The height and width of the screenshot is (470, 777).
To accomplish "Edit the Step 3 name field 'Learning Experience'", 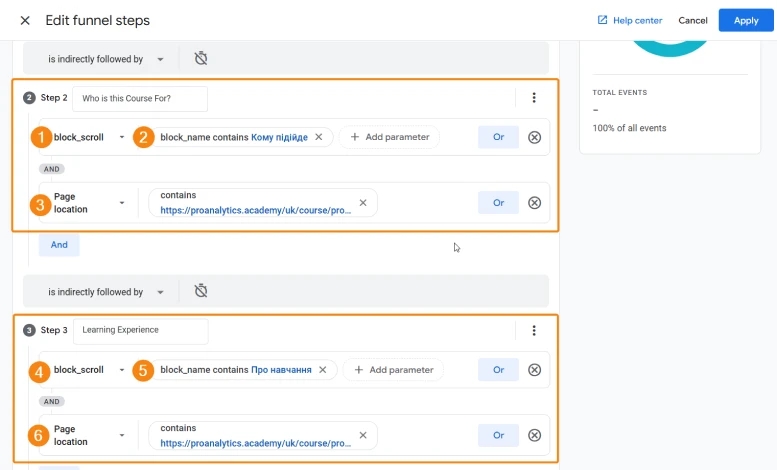I will click(x=140, y=331).
